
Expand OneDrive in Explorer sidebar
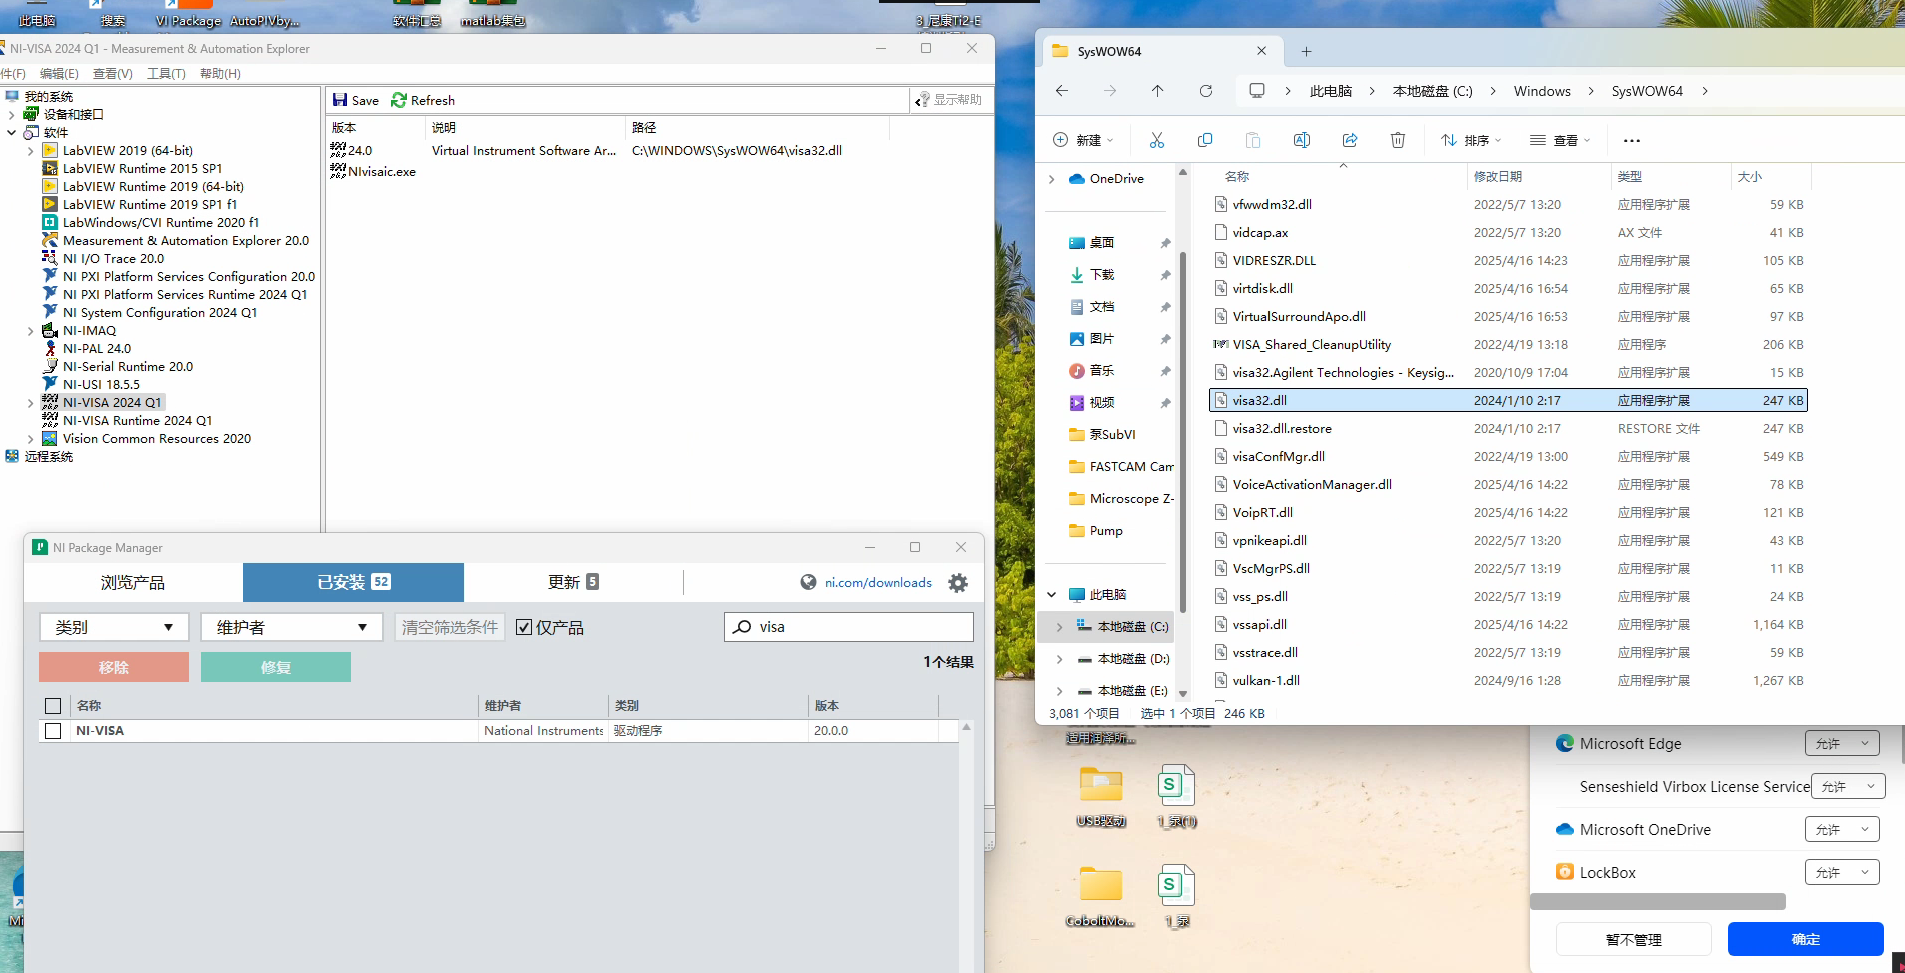click(x=1051, y=179)
